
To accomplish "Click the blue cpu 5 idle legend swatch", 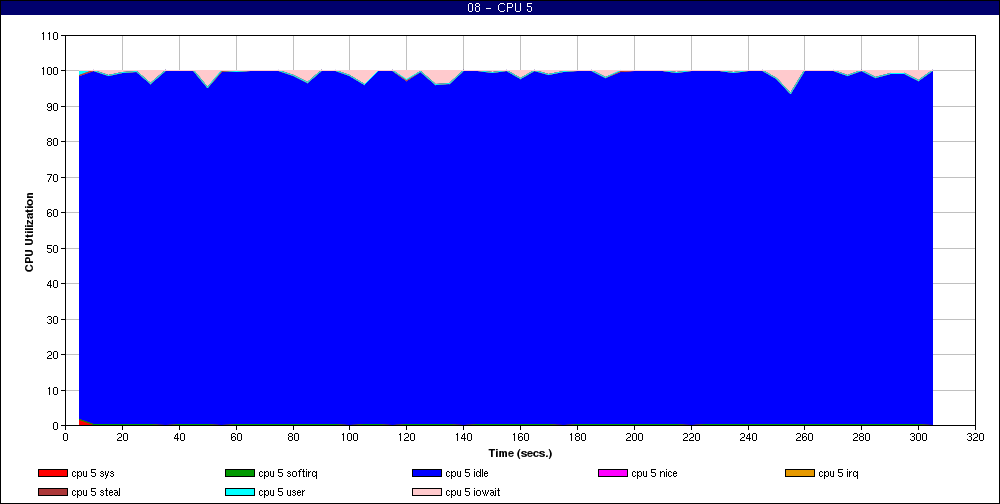I will tap(427, 473).
